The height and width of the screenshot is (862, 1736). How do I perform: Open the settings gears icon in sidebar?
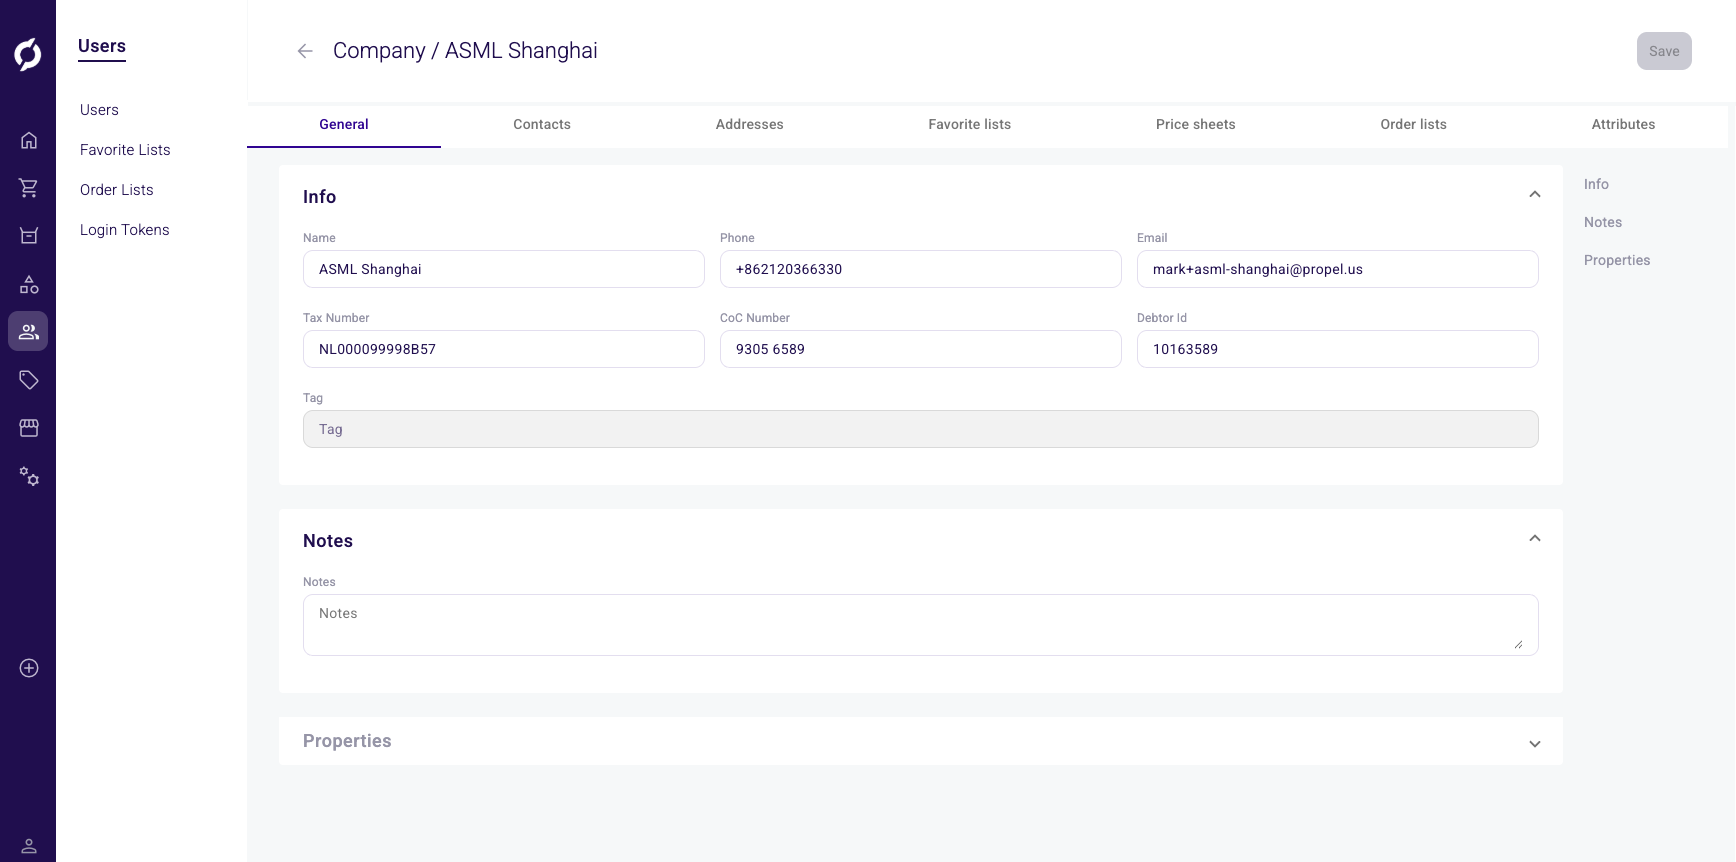[x=29, y=476]
